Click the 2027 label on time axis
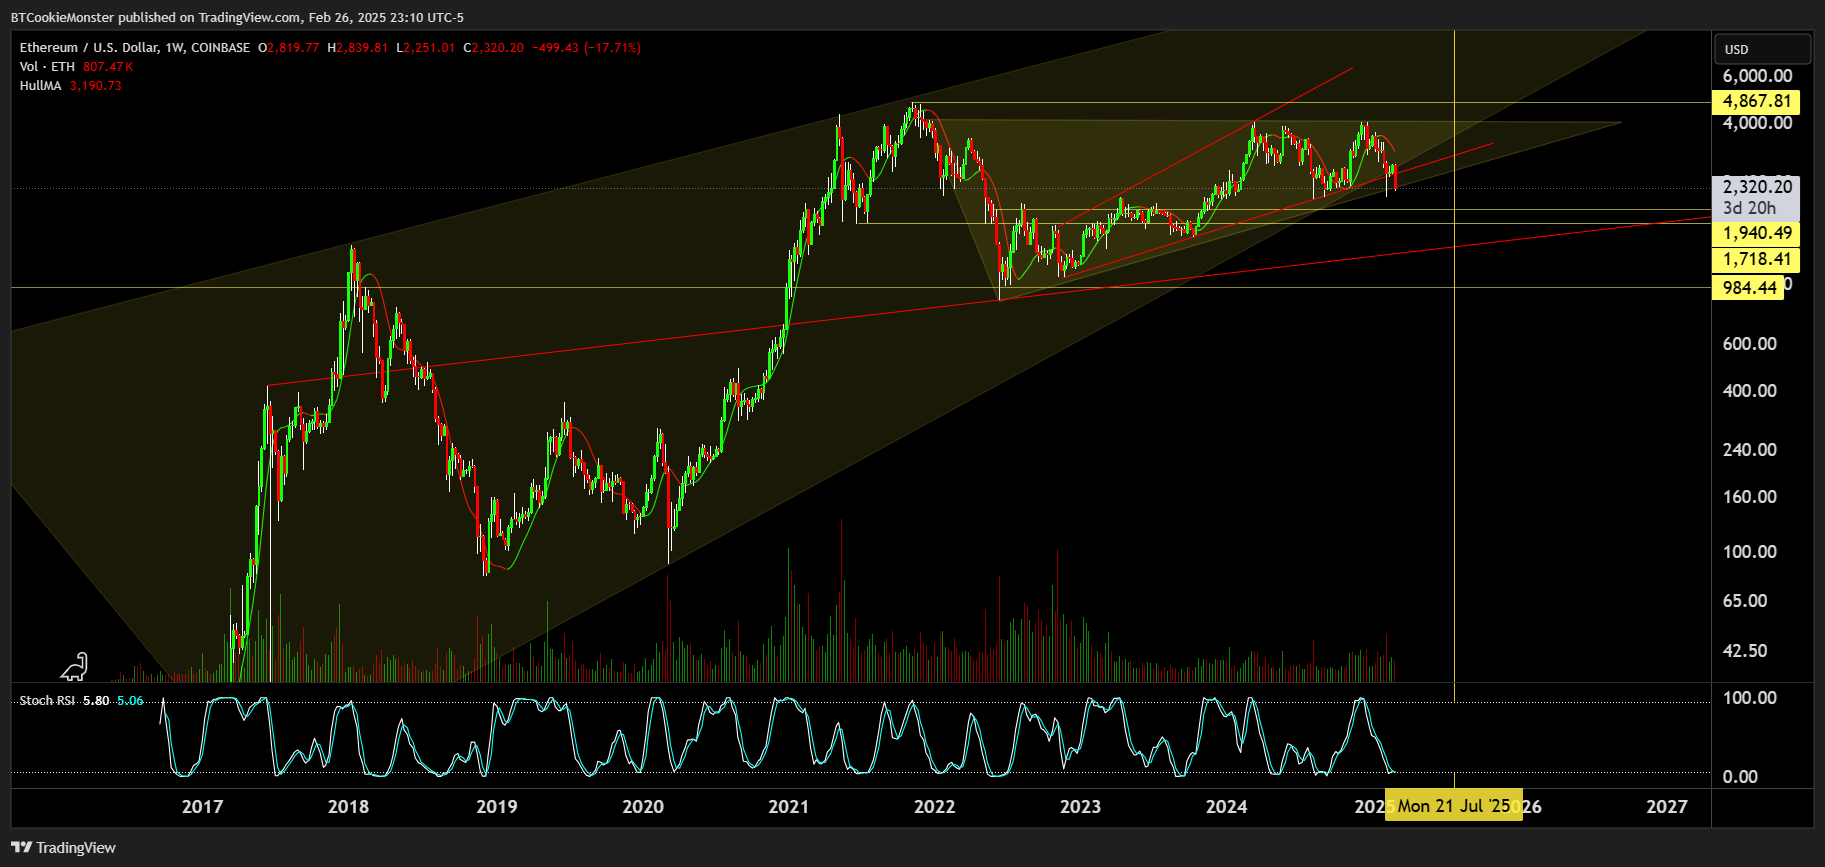The width and height of the screenshot is (1825, 867). (1666, 806)
